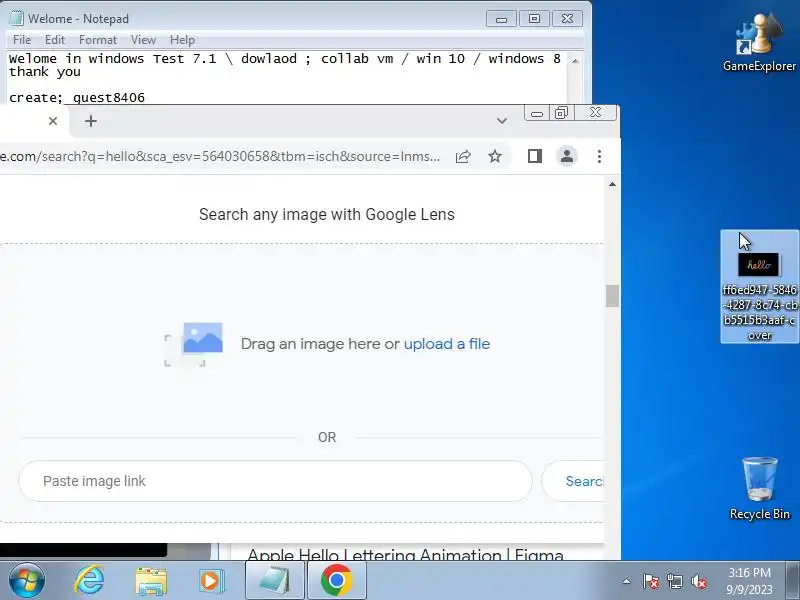
Task: Click the Notepad text line 'thank you'
Action: (x=45, y=72)
